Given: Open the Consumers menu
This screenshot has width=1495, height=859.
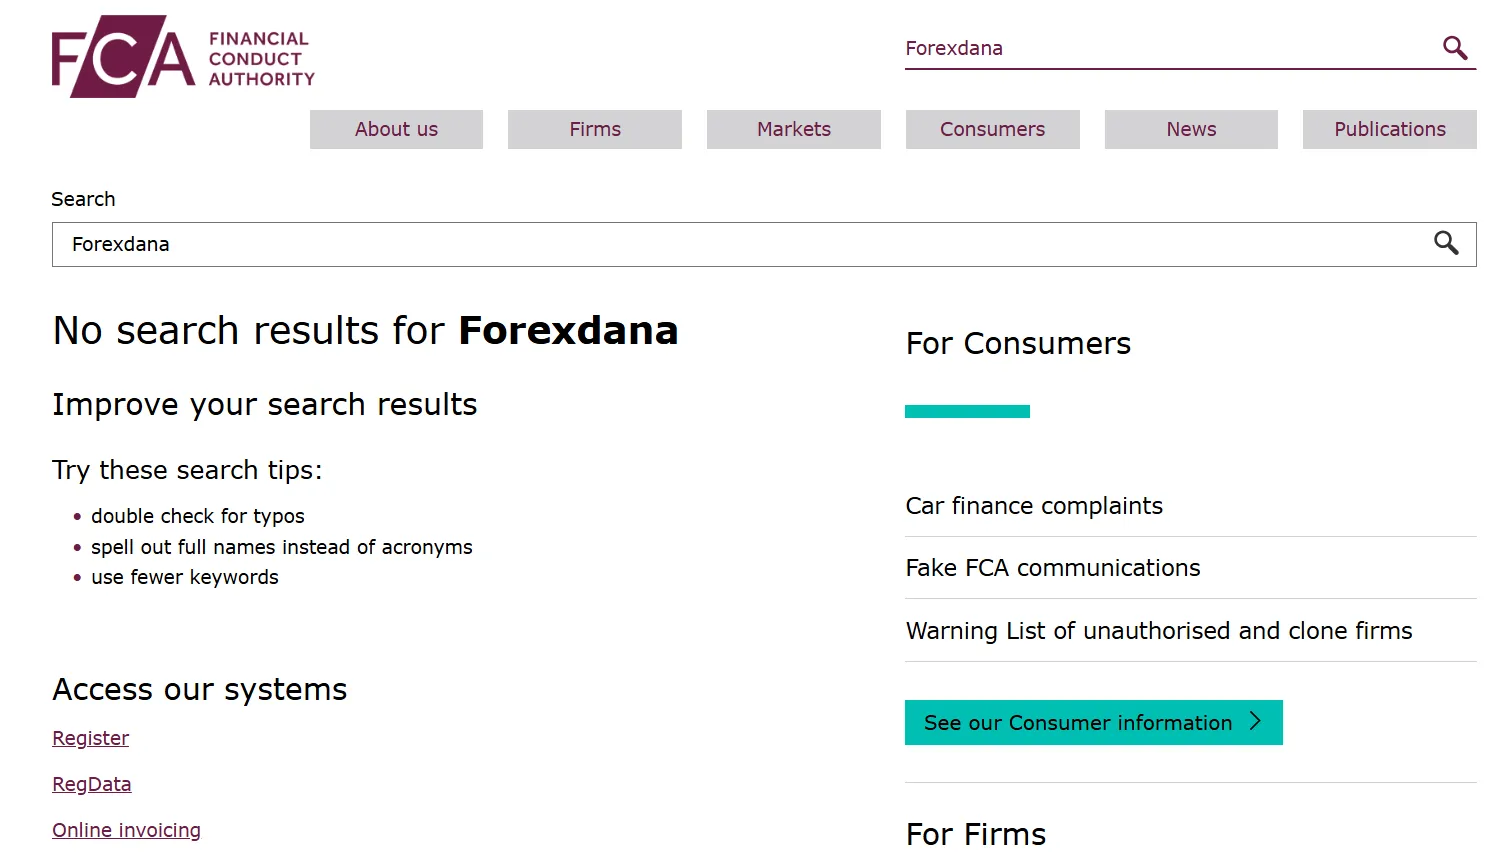Looking at the screenshot, I should [x=993, y=129].
